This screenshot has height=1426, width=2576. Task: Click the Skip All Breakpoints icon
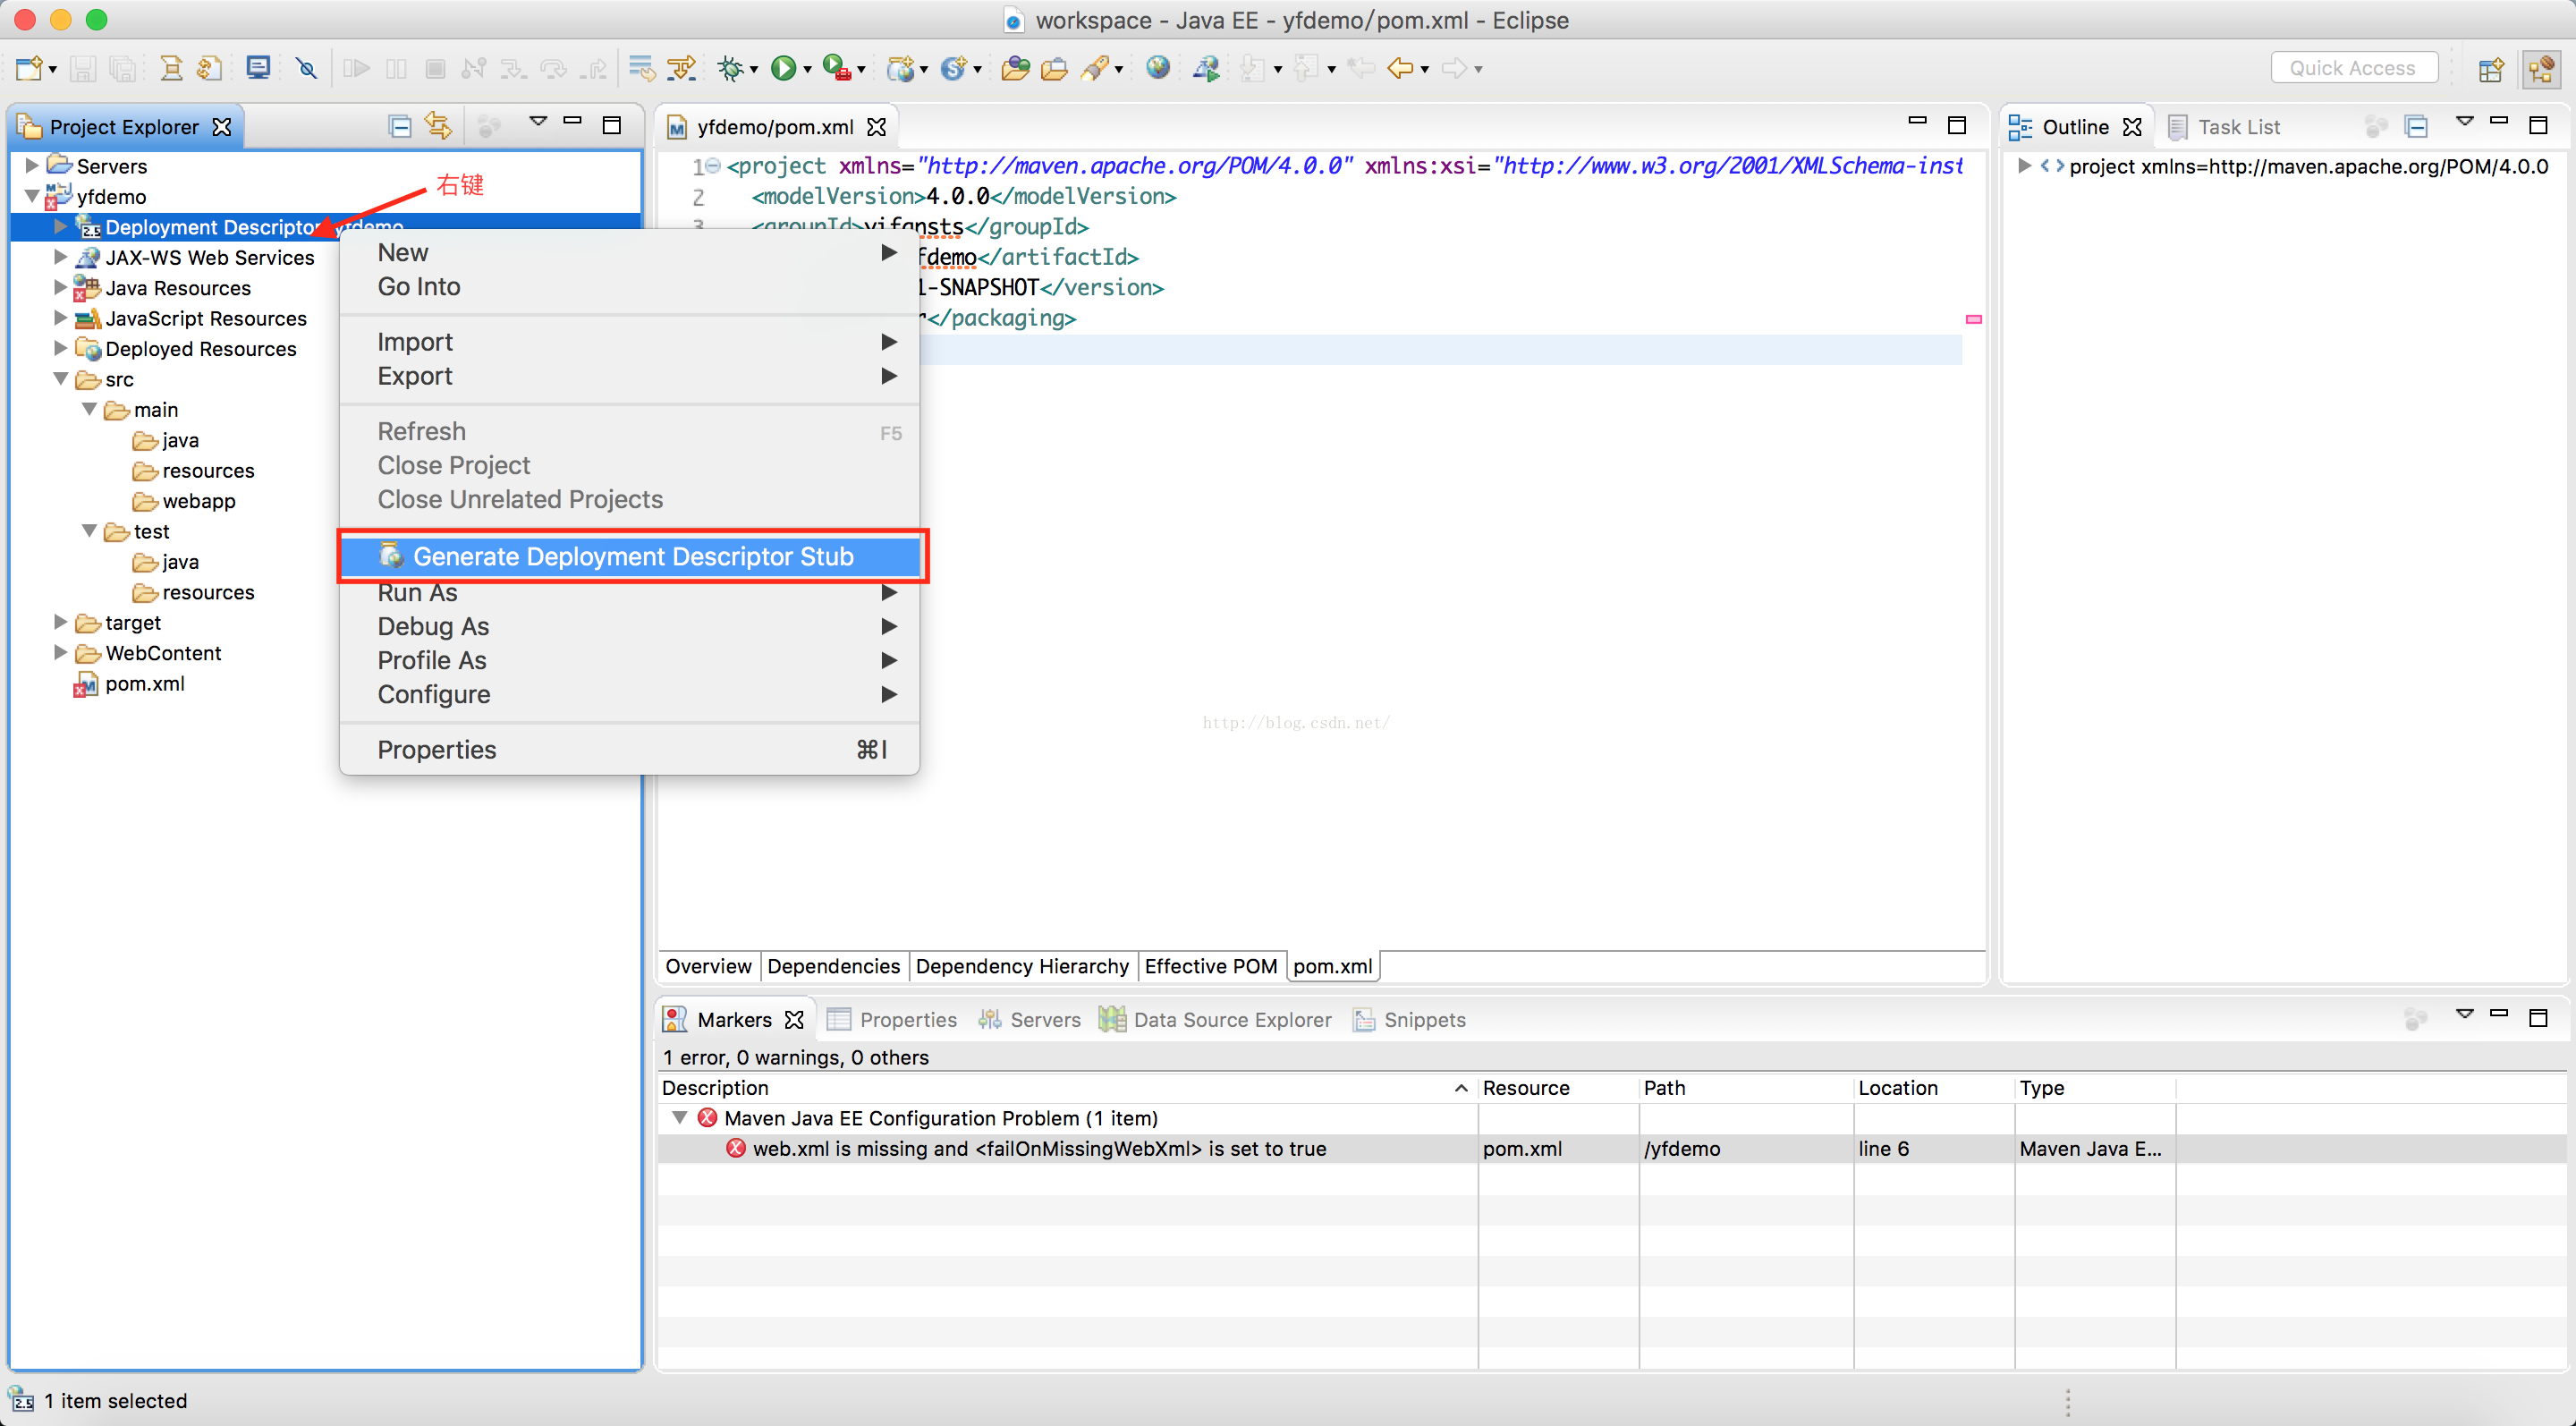306,68
